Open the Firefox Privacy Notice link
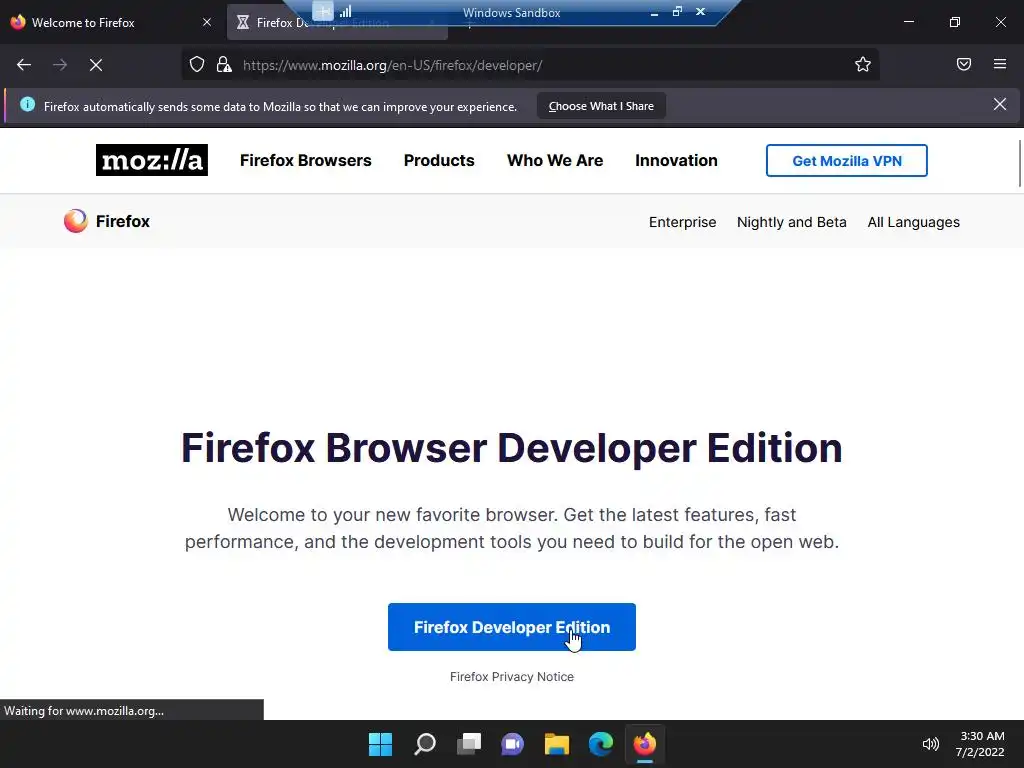1024x768 pixels. click(x=511, y=677)
